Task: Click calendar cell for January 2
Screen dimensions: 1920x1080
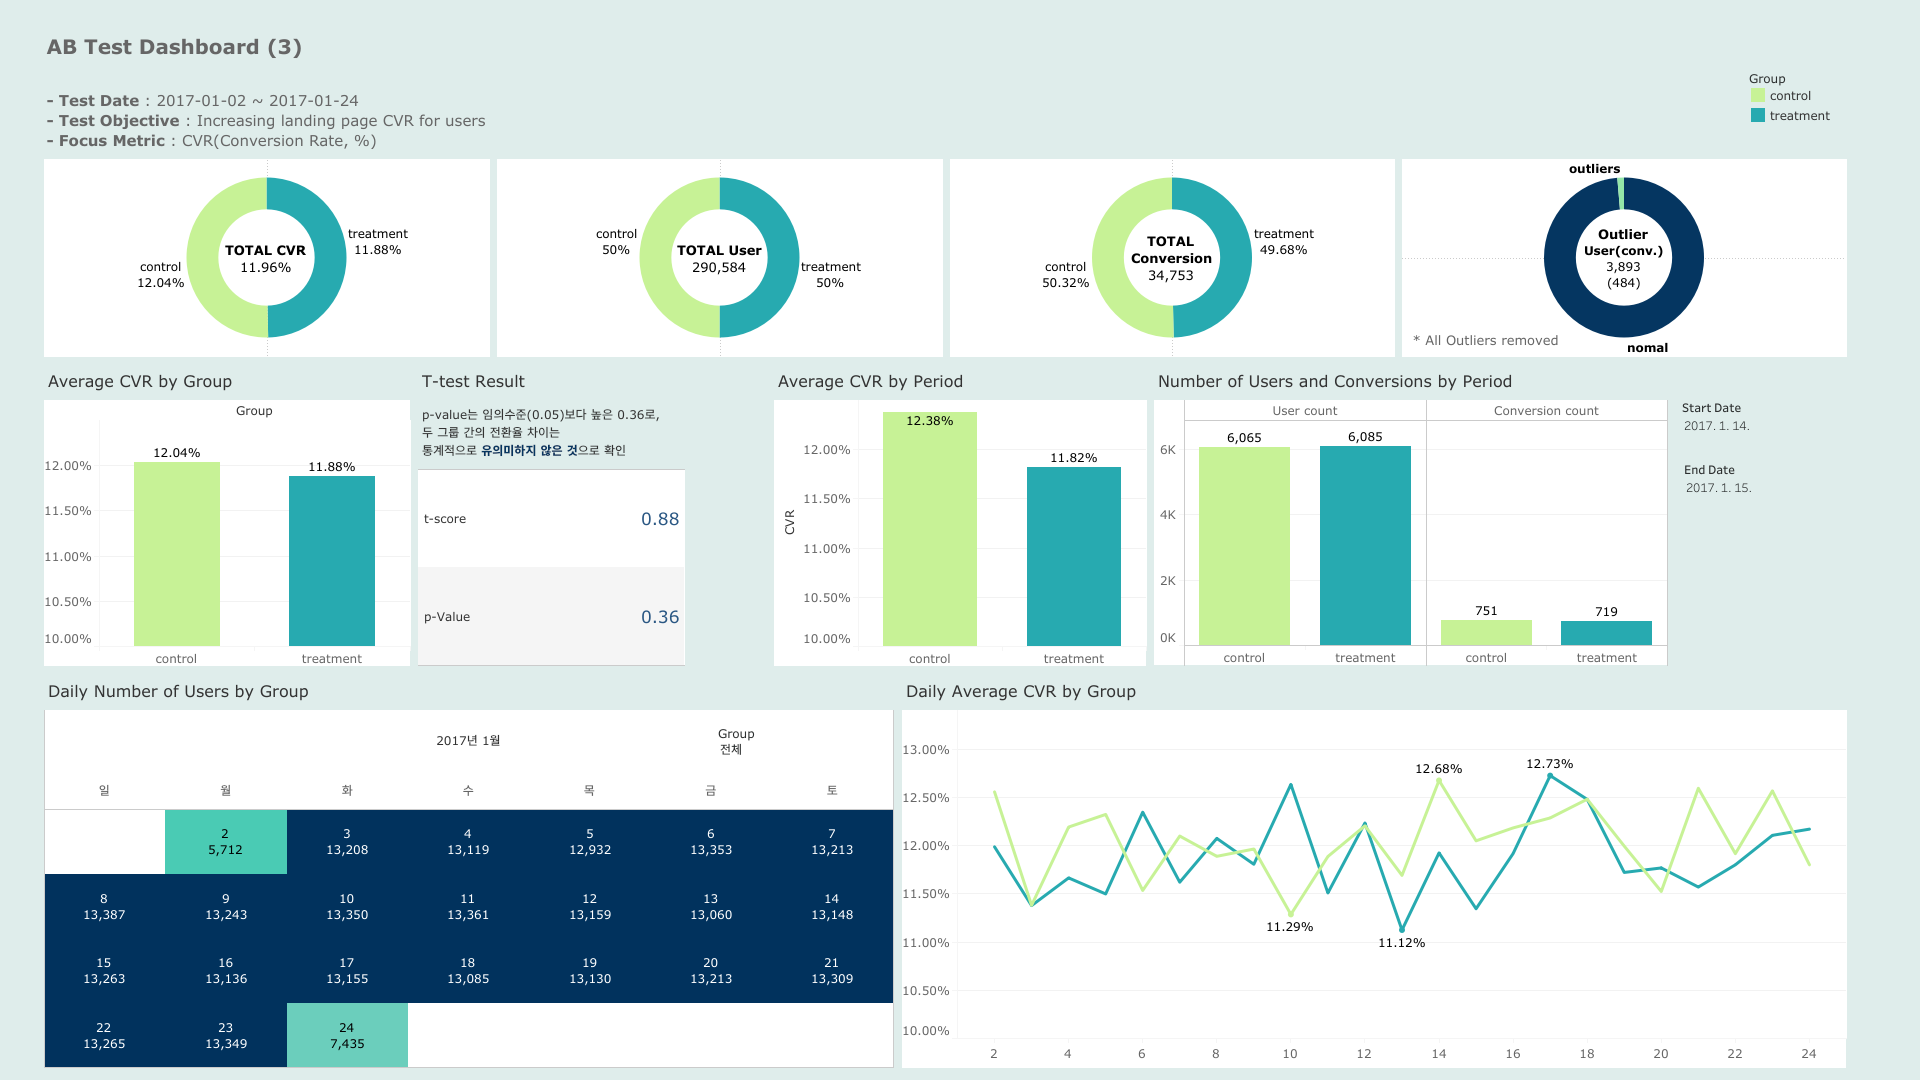Action: pyautogui.click(x=225, y=842)
